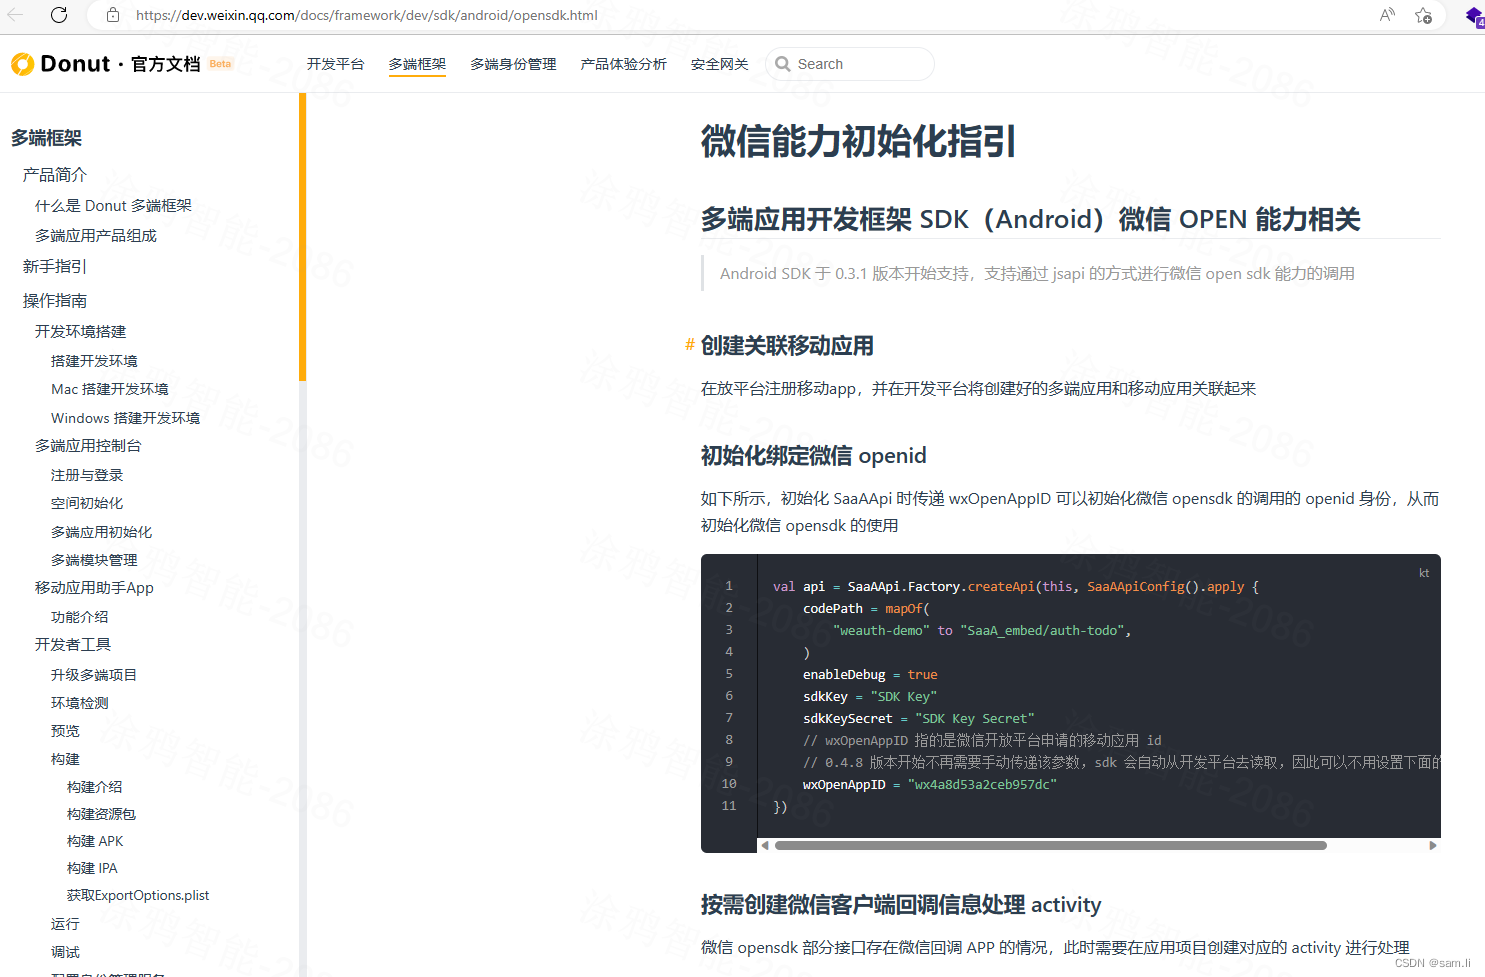Open 搭建开发环境 sidebar item
The width and height of the screenshot is (1485, 977).
pyautogui.click(x=94, y=361)
